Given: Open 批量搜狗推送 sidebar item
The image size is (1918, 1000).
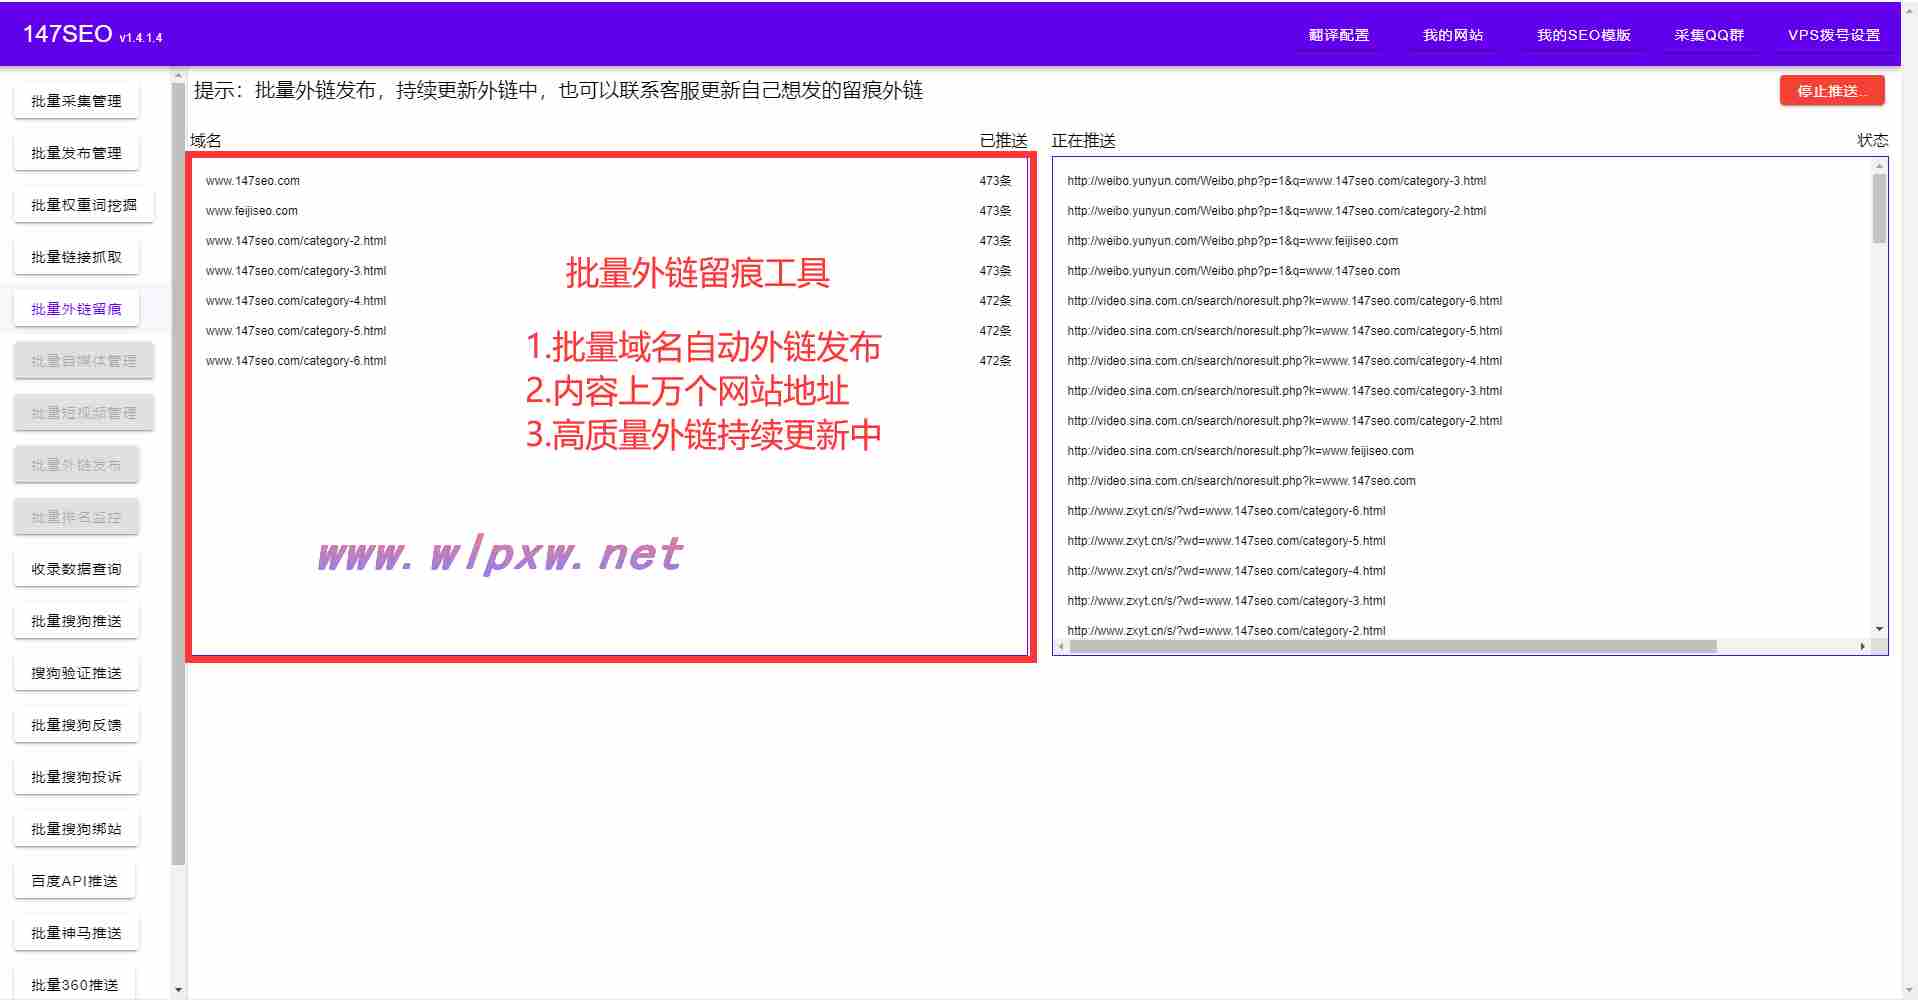Looking at the screenshot, I should tap(76, 621).
